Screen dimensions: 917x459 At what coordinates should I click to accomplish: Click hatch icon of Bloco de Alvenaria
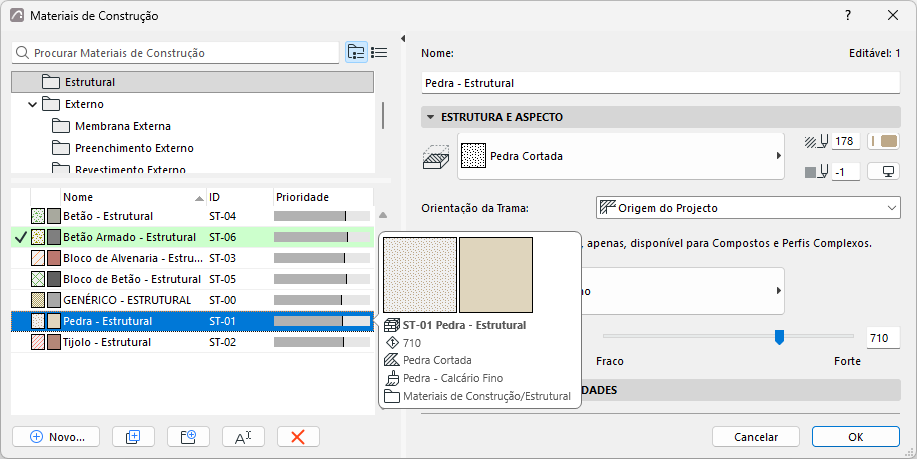coord(38,258)
